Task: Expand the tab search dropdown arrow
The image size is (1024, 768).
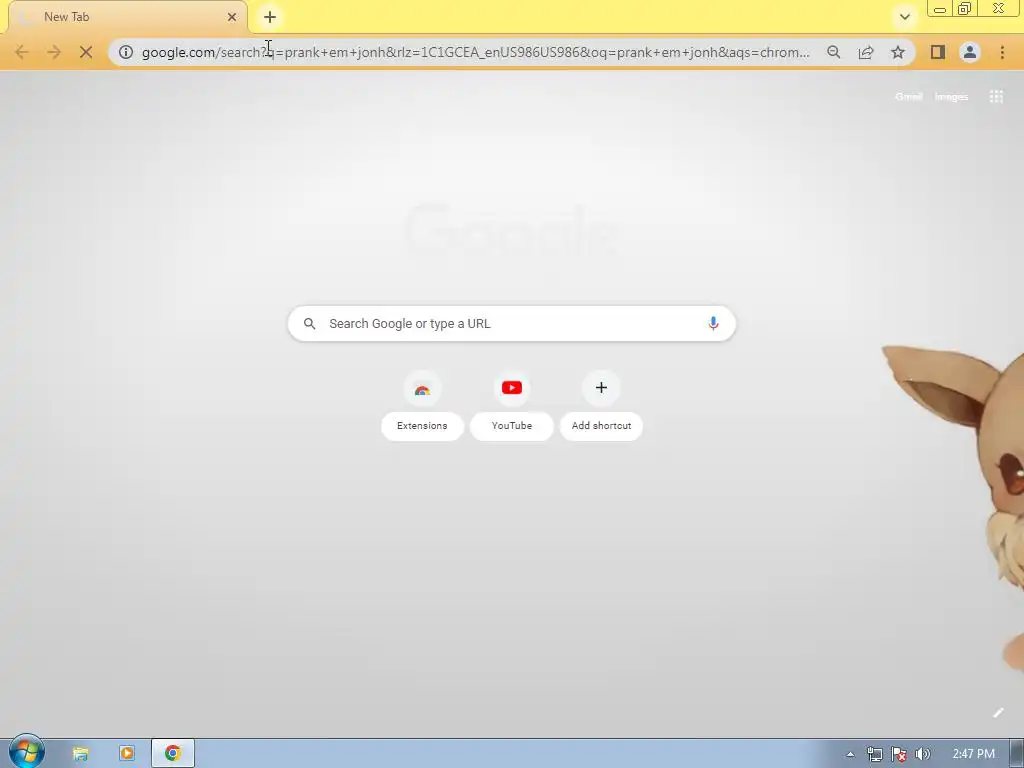Action: coord(904,17)
